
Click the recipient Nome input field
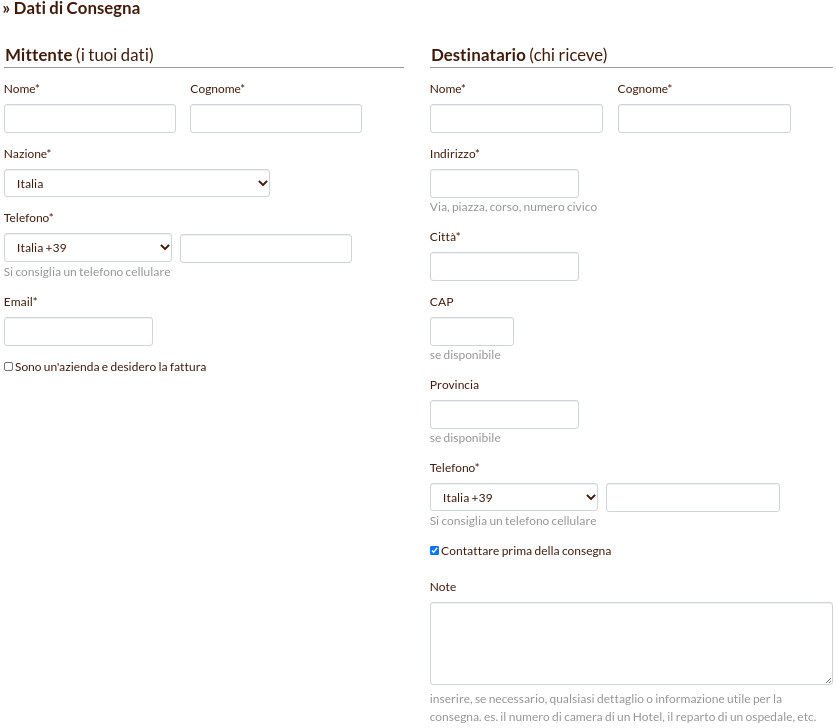(x=516, y=118)
